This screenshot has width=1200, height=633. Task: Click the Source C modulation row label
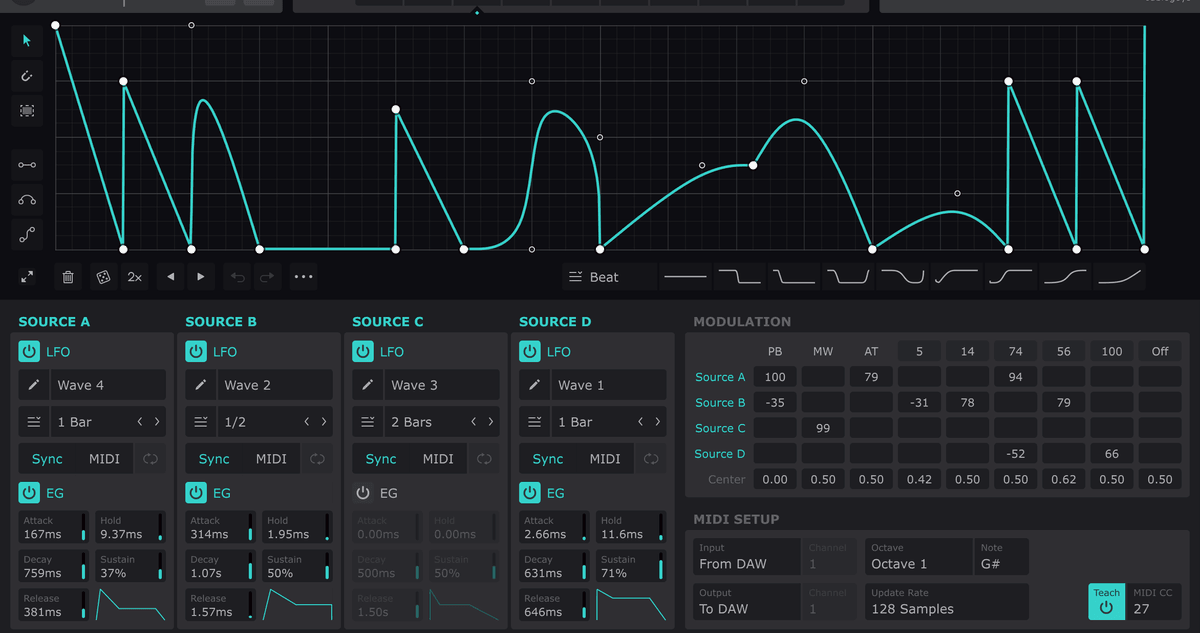[x=720, y=428]
